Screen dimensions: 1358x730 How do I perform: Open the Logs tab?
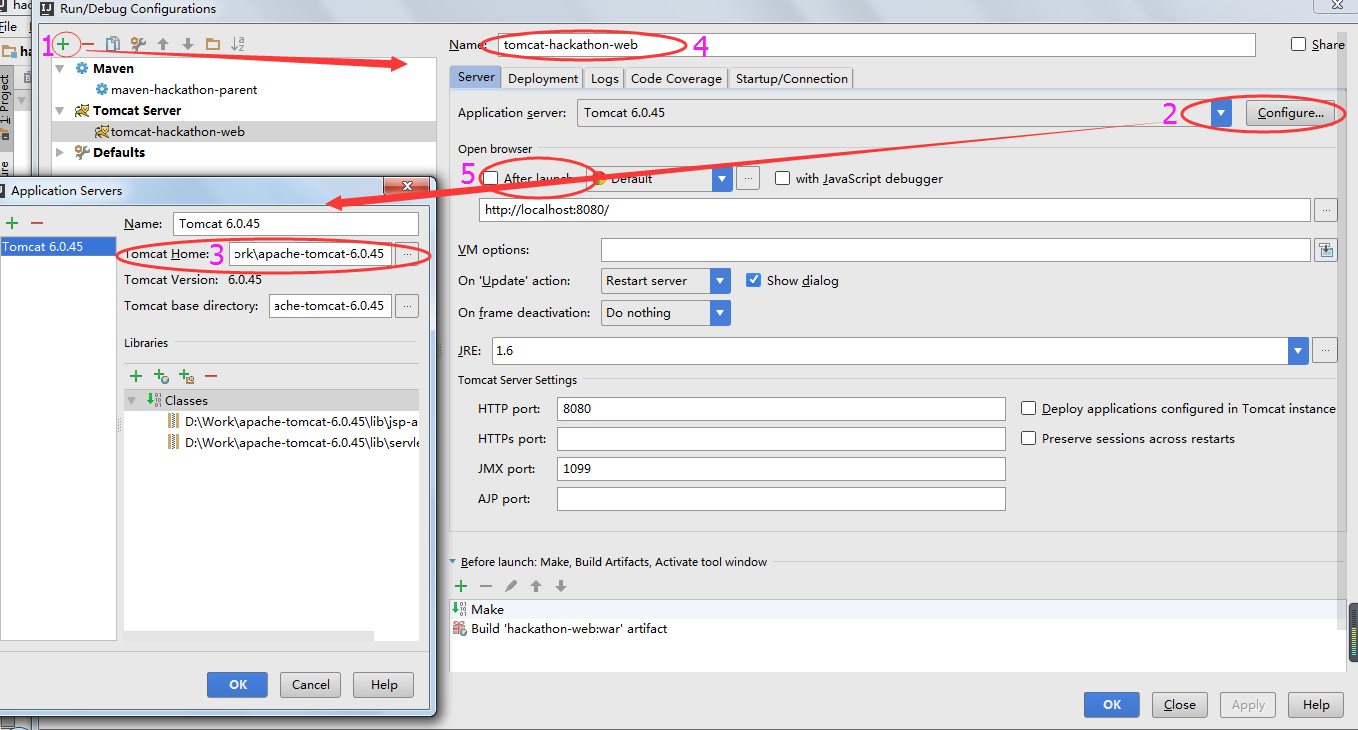click(605, 78)
